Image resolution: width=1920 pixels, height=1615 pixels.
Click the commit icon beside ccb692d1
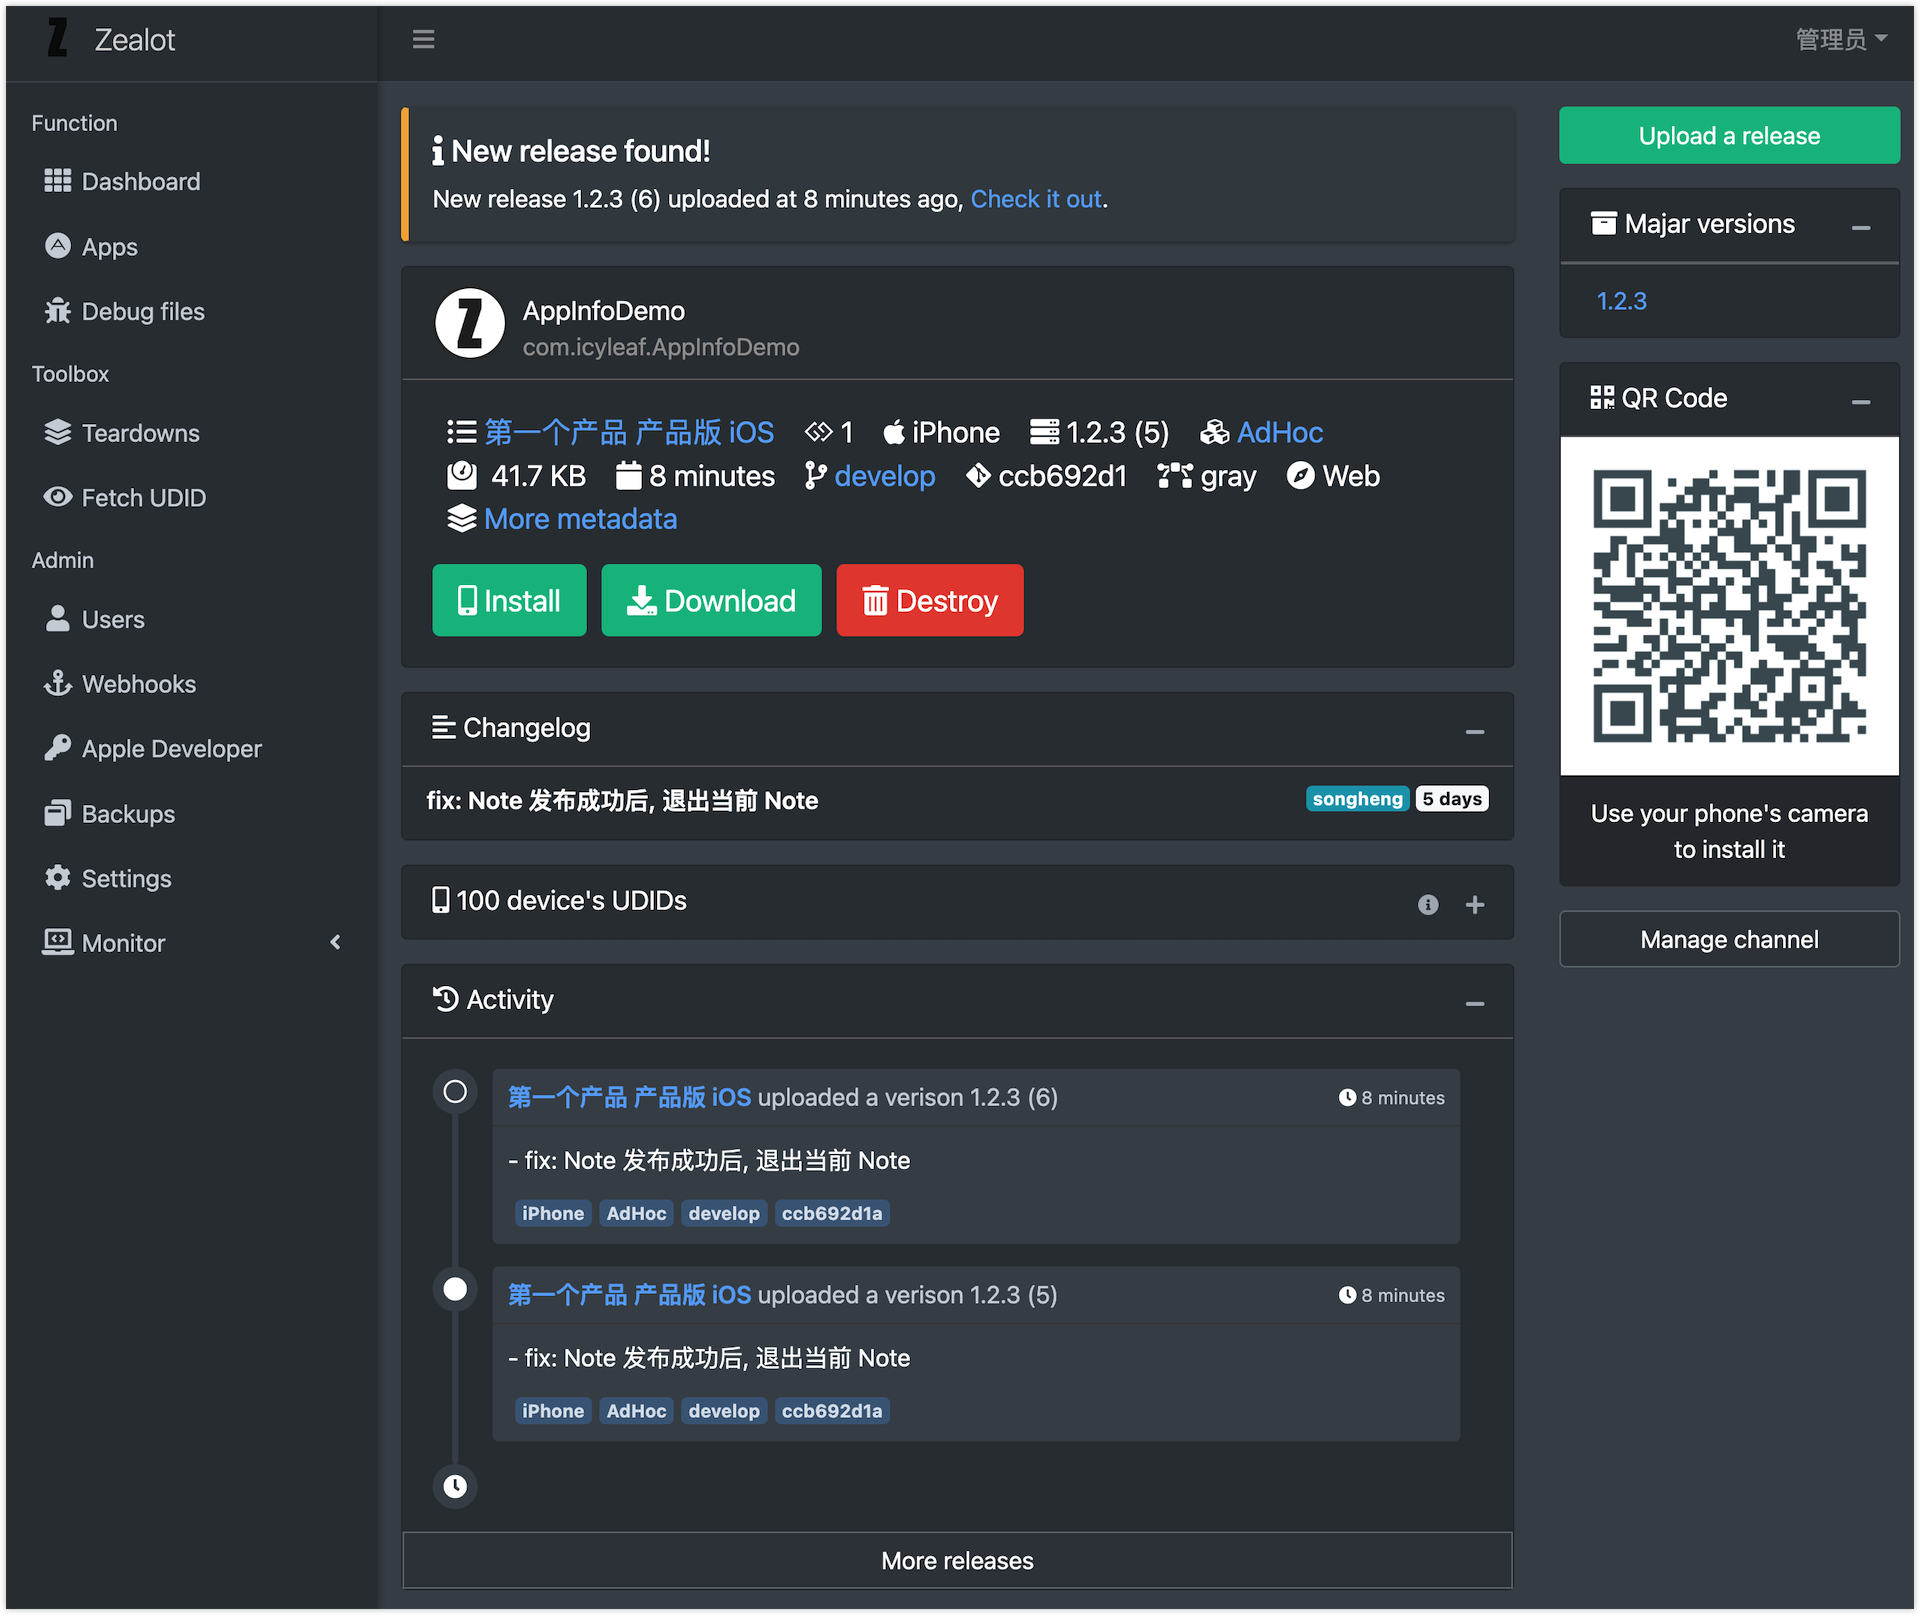tap(978, 476)
